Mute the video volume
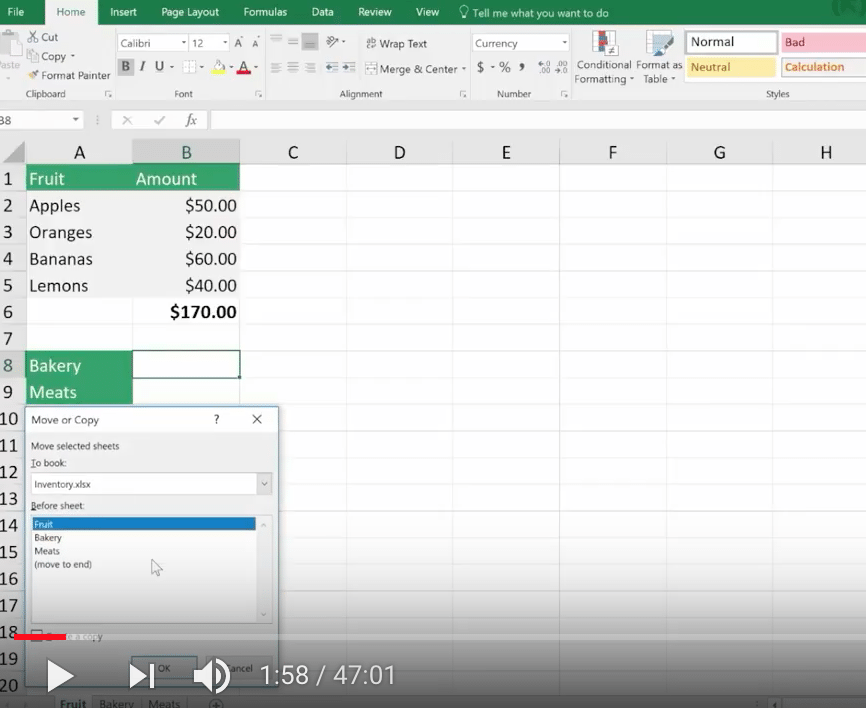Viewport: 866px width, 708px height. [x=211, y=676]
